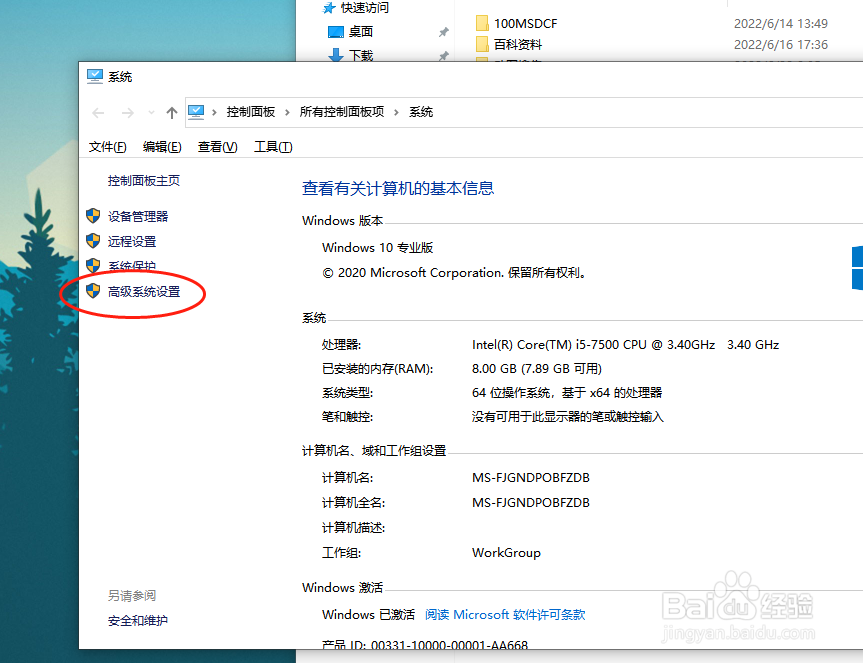Open 安全和维护 link
This screenshot has width=863, height=663.
point(138,621)
